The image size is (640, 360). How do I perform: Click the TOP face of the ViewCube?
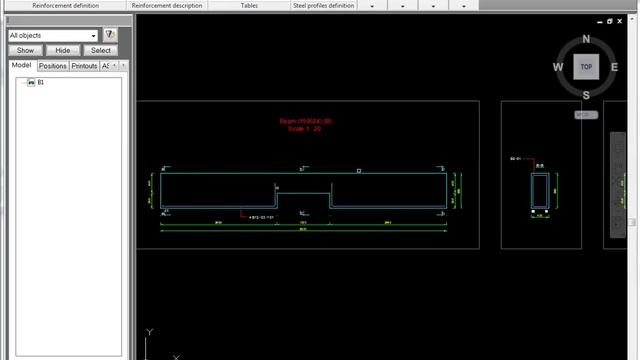(x=586, y=67)
